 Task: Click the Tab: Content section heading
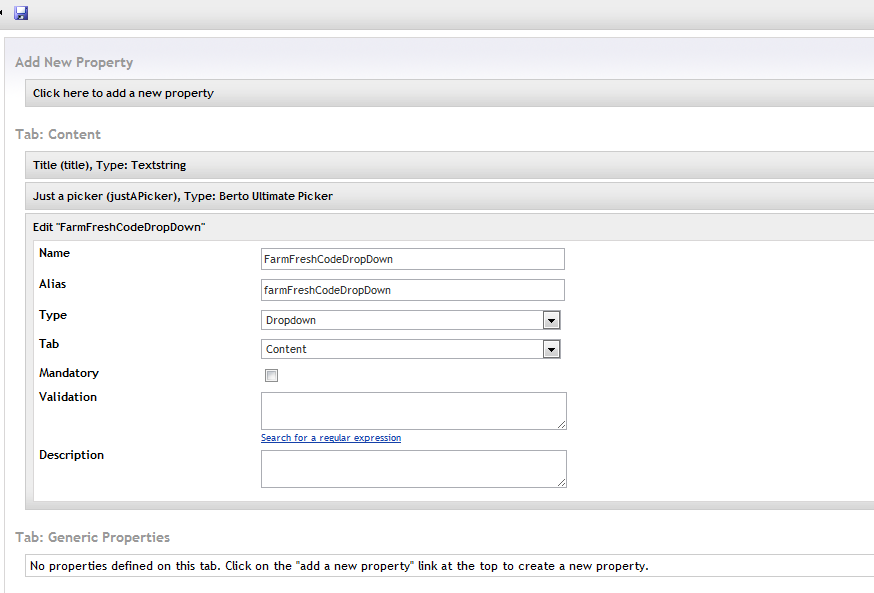click(x=58, y=134)
